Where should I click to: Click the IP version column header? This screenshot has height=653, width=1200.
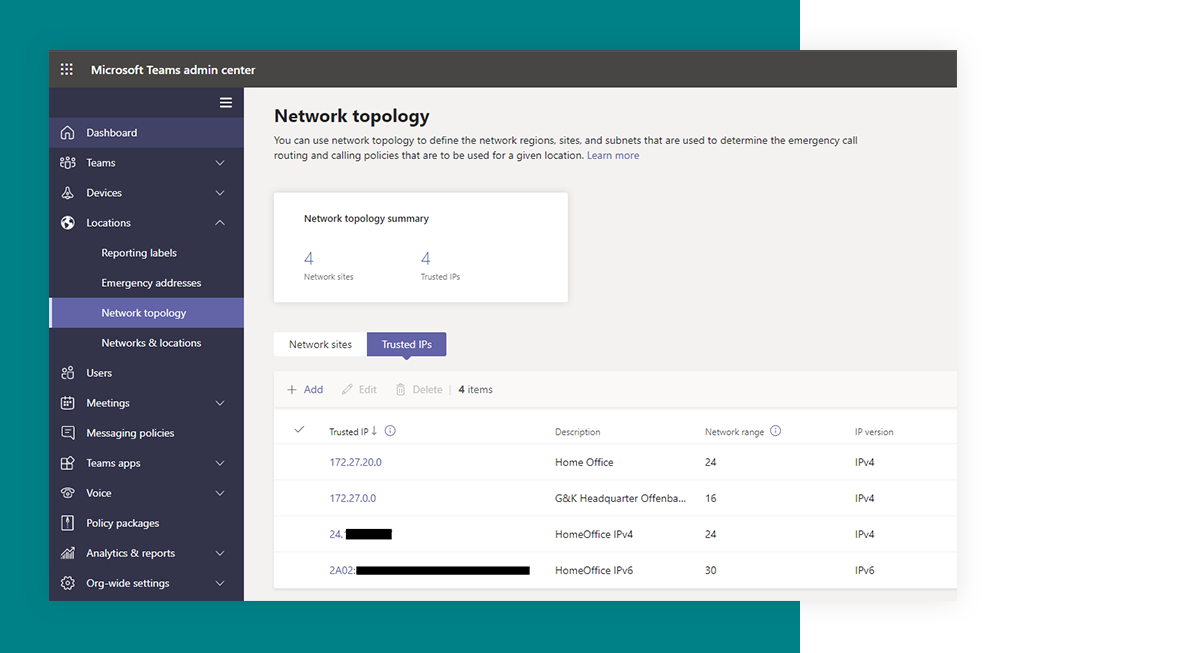pyautogui.click(x=874, y=432)
